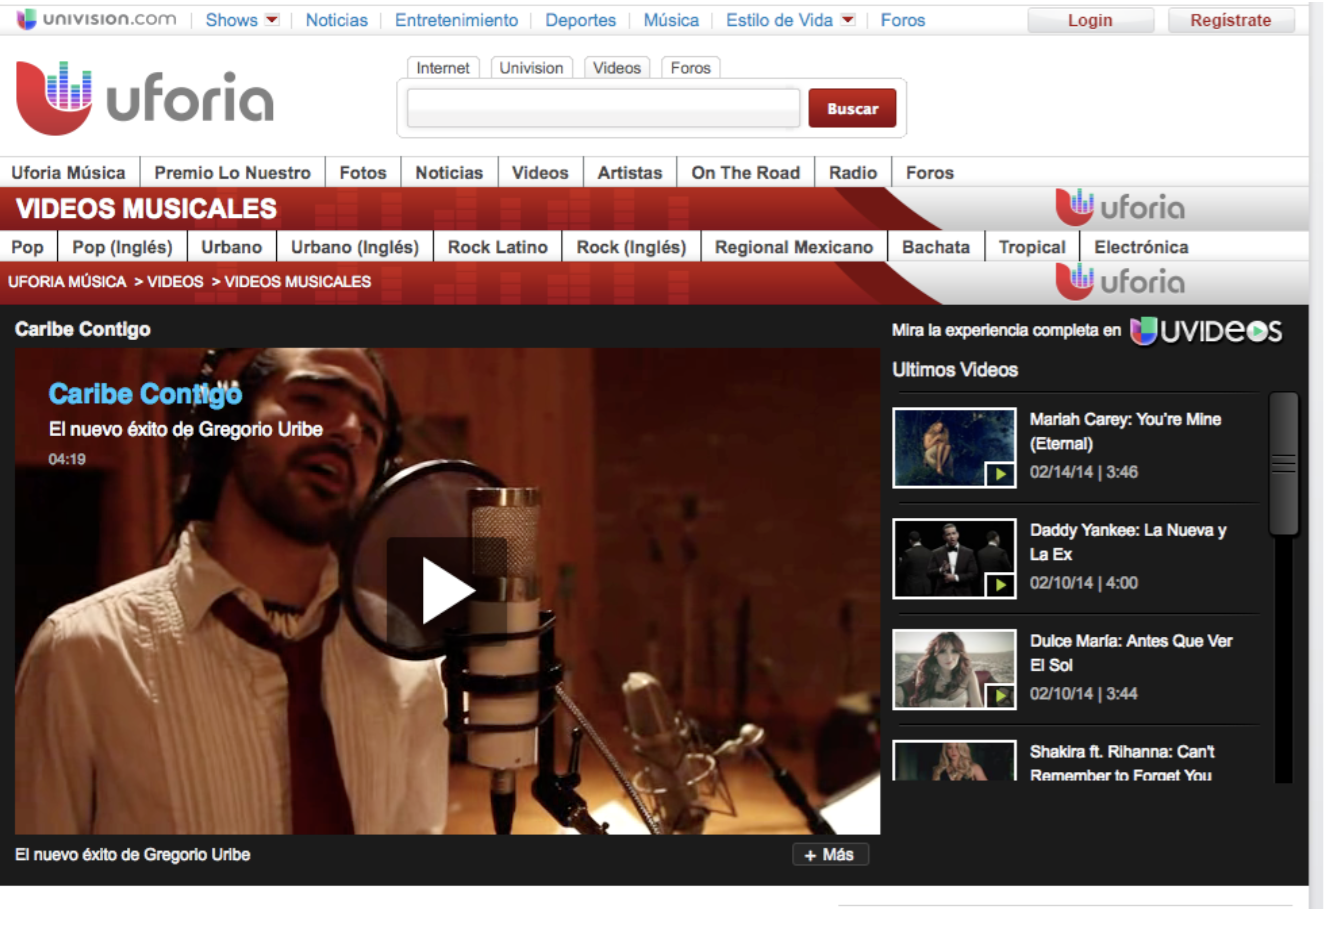This screenshot has height=926, width=1336.
Task: Select the Foros search tab
Action: pyautogui.click(x=690, y=68)
